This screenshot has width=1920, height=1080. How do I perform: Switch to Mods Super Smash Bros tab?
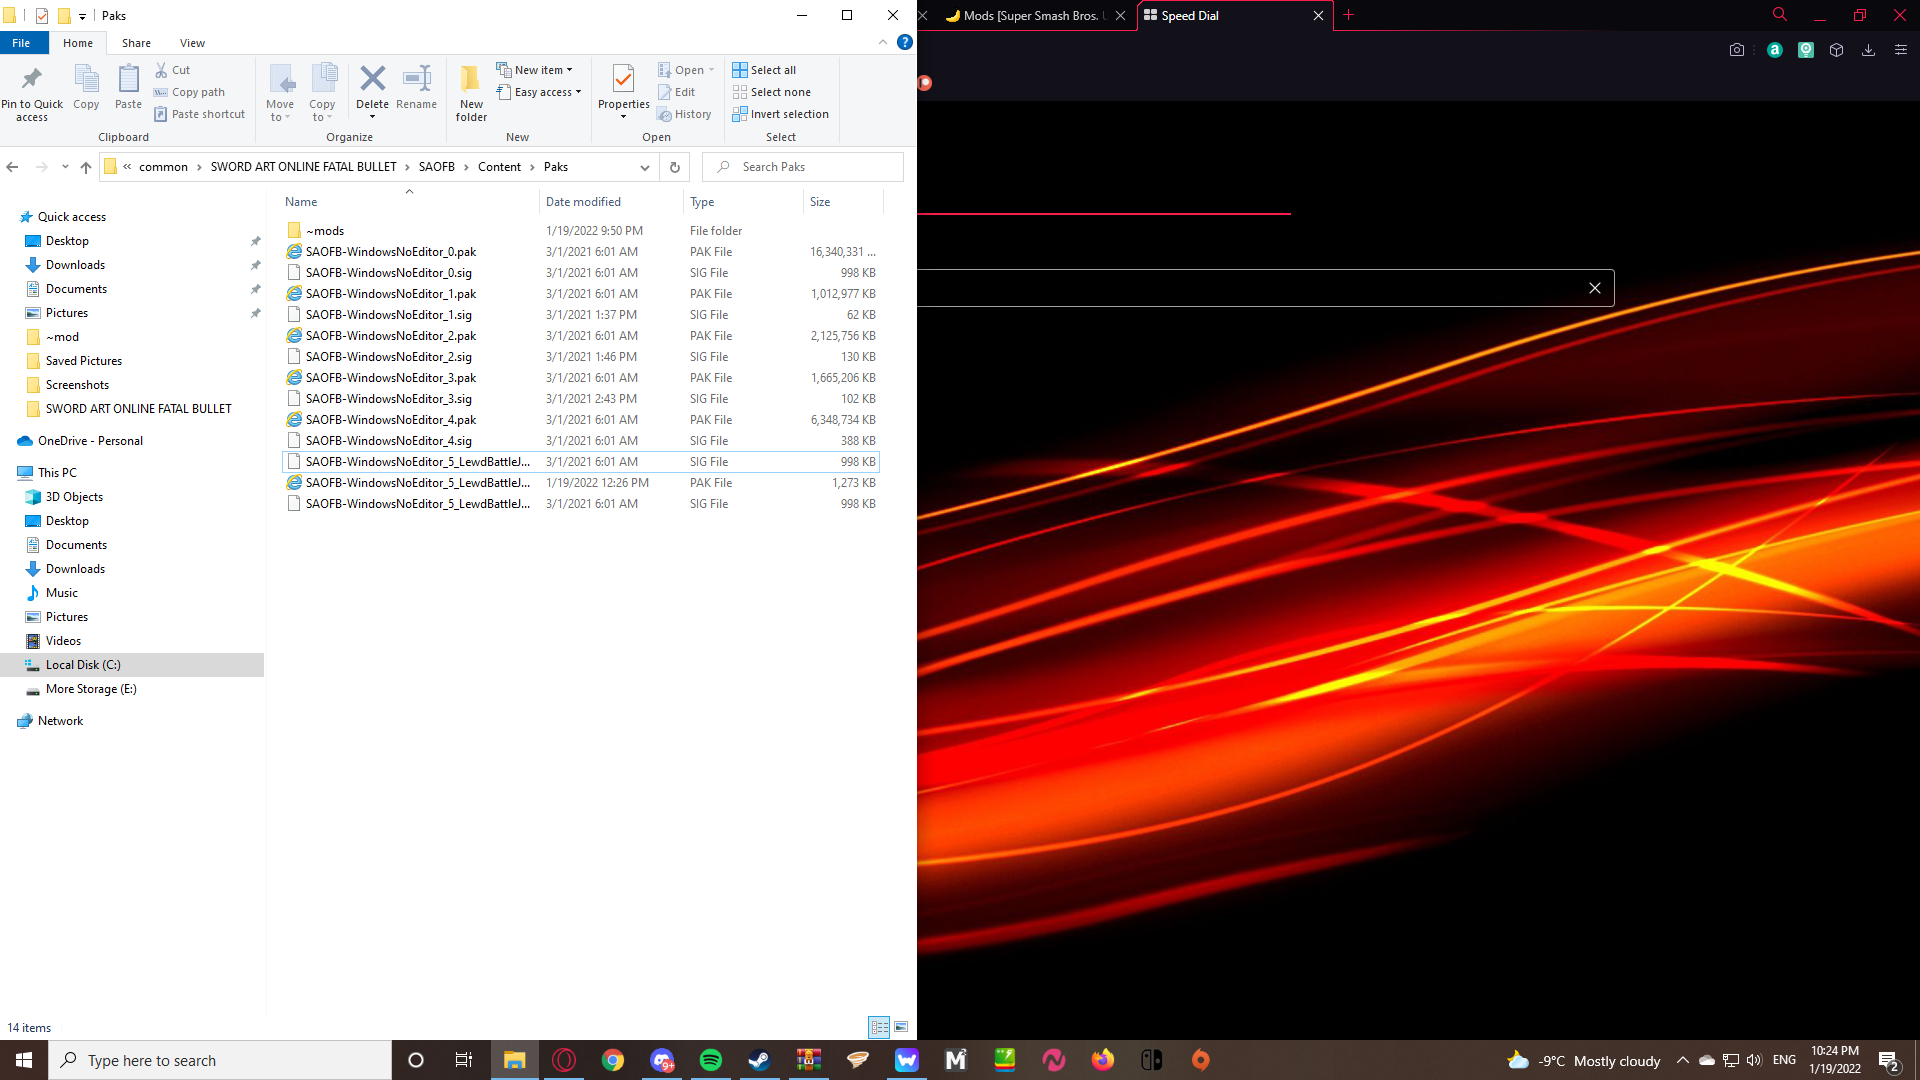click(x=1034, y=15)
